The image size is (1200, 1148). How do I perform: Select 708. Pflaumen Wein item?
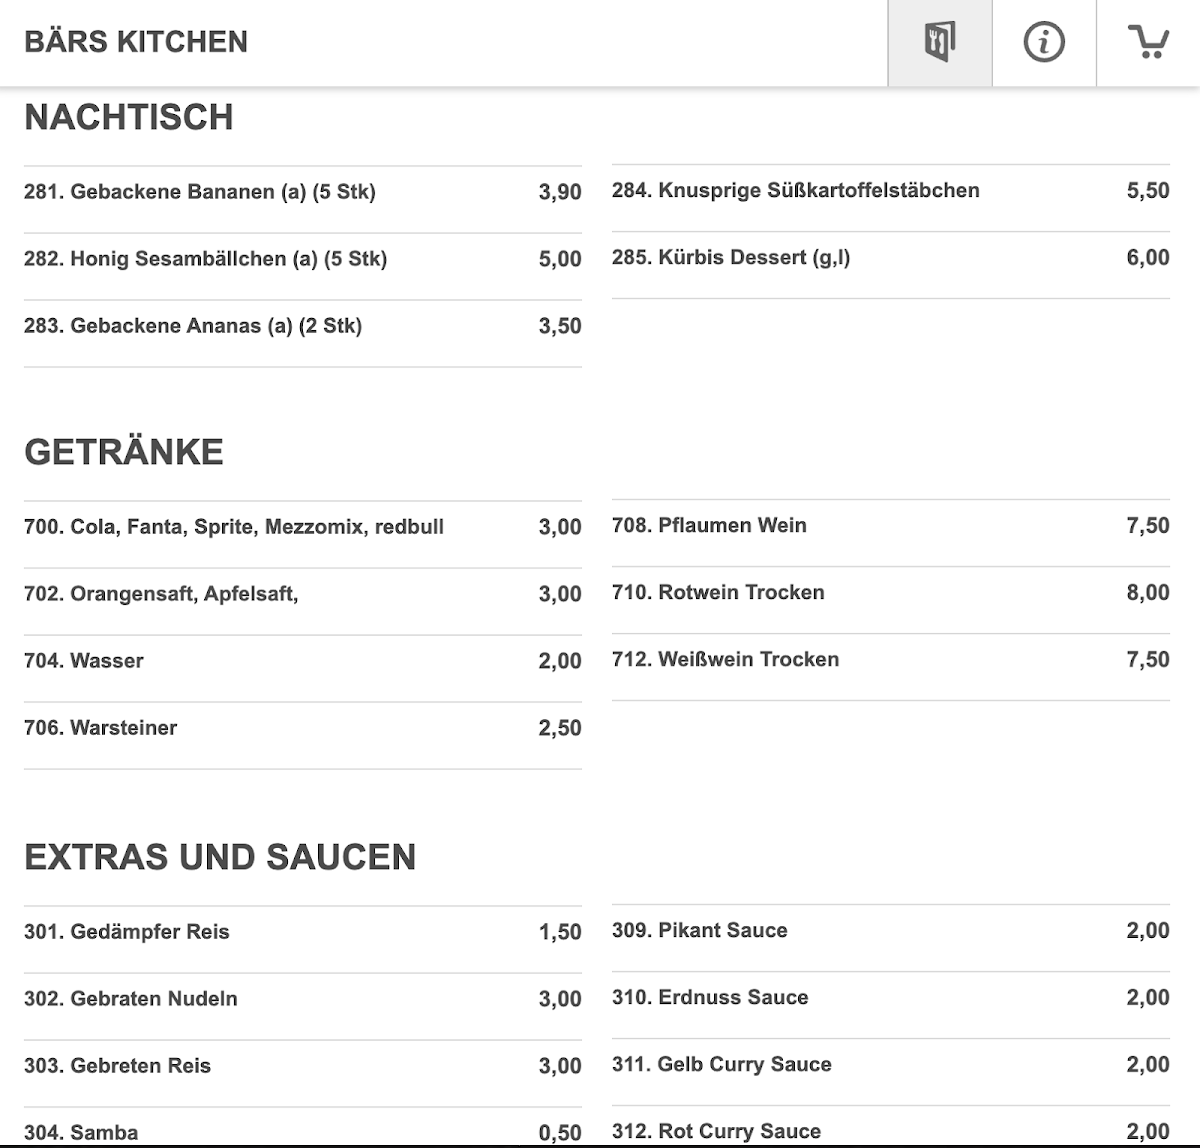tap(891, 533)
